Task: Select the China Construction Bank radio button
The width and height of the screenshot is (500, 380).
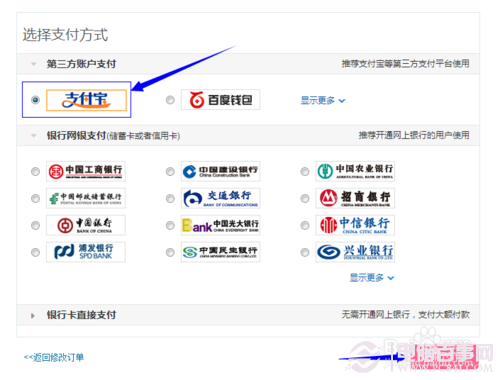Action: [x=170, y=172]
